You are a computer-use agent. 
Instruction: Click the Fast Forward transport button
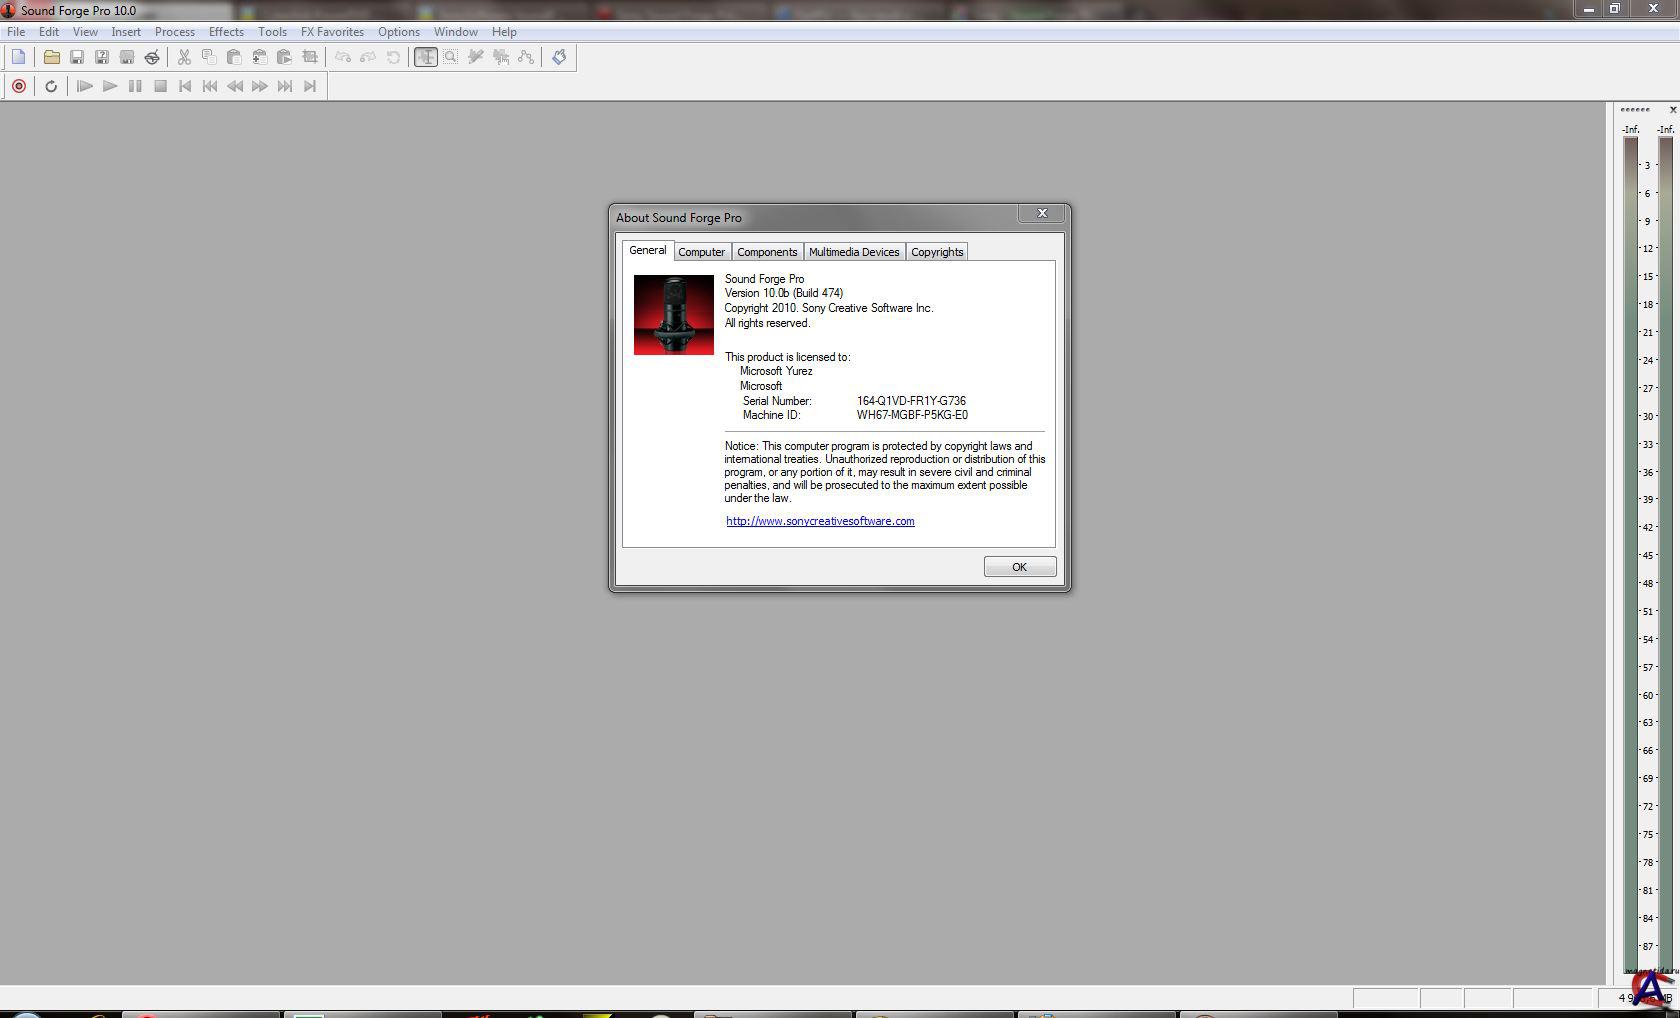260,86
